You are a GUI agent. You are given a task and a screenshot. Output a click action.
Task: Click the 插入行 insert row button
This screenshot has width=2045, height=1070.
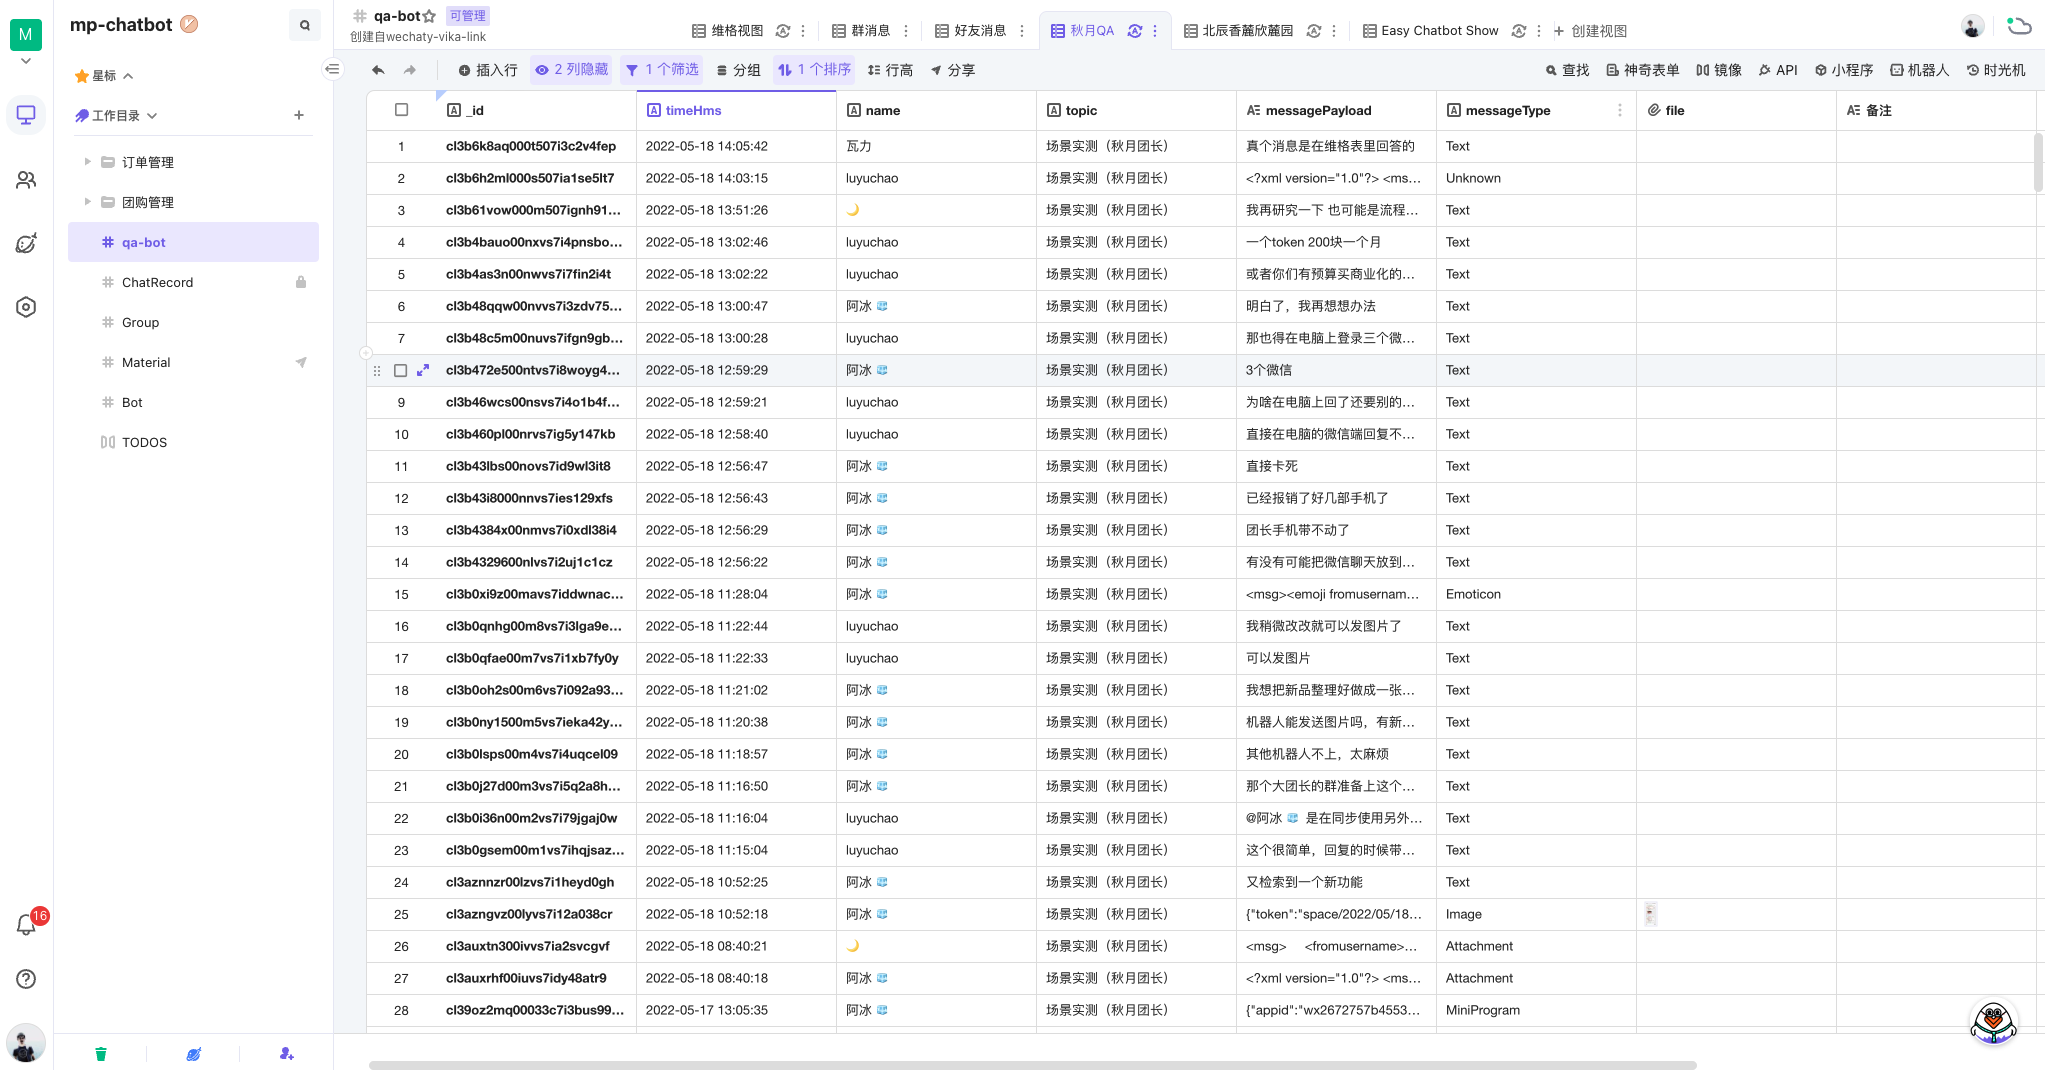[488, 70]
